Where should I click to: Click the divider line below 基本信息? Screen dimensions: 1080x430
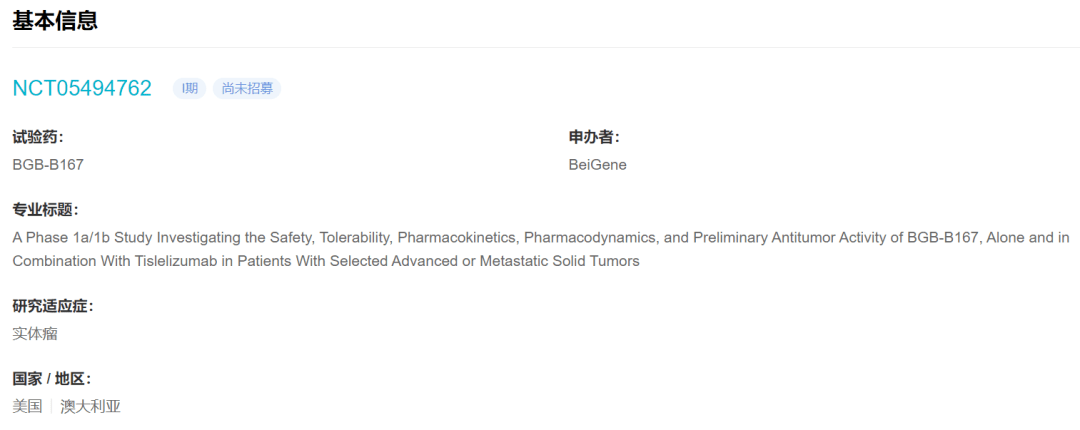pyautogui.click(x=540, y=47)
